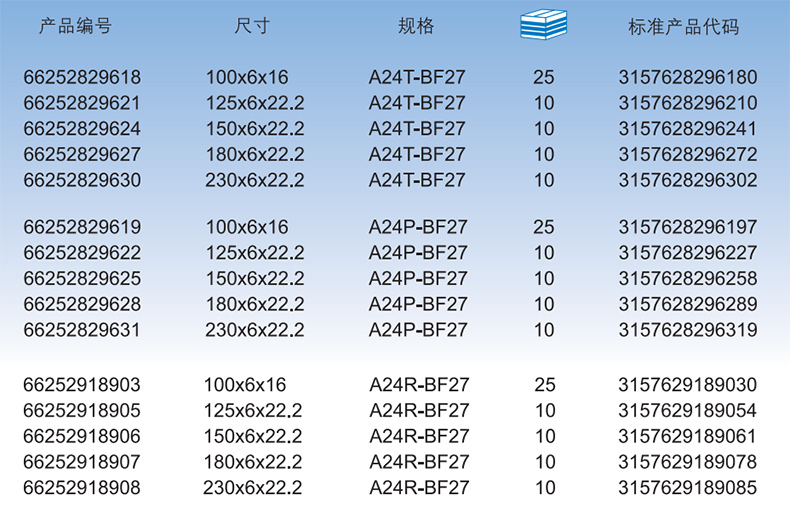Select product number 66252918903
This screenshot has height=507, width=790.
point(82,385)
